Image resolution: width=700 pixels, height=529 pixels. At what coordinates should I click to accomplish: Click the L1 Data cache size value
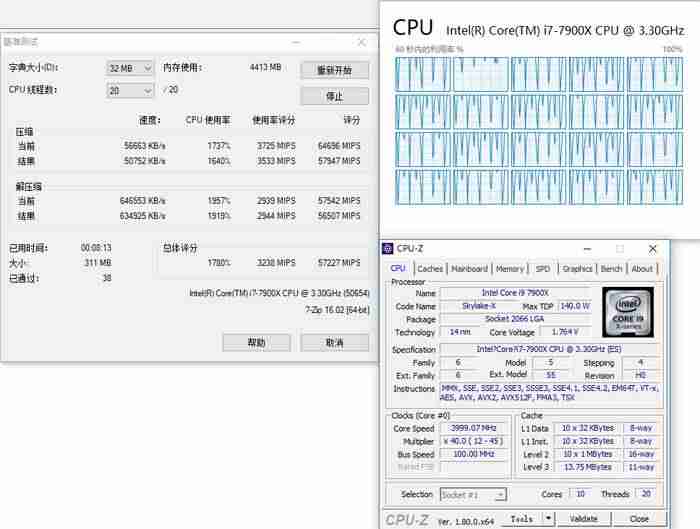click(x=588, y=428)
